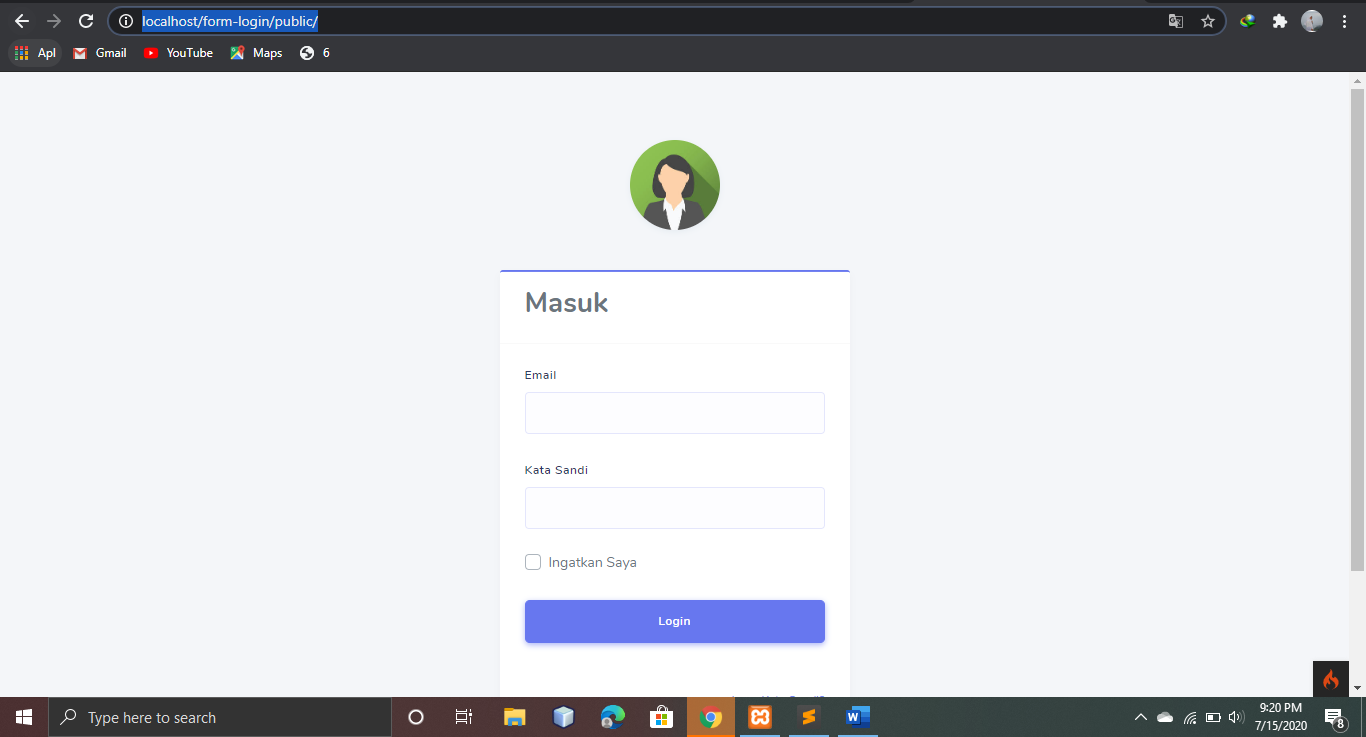1366x737 pixels.
Task: Open OneDrive cloud tray icon
Action: (x=1165, y=717)
